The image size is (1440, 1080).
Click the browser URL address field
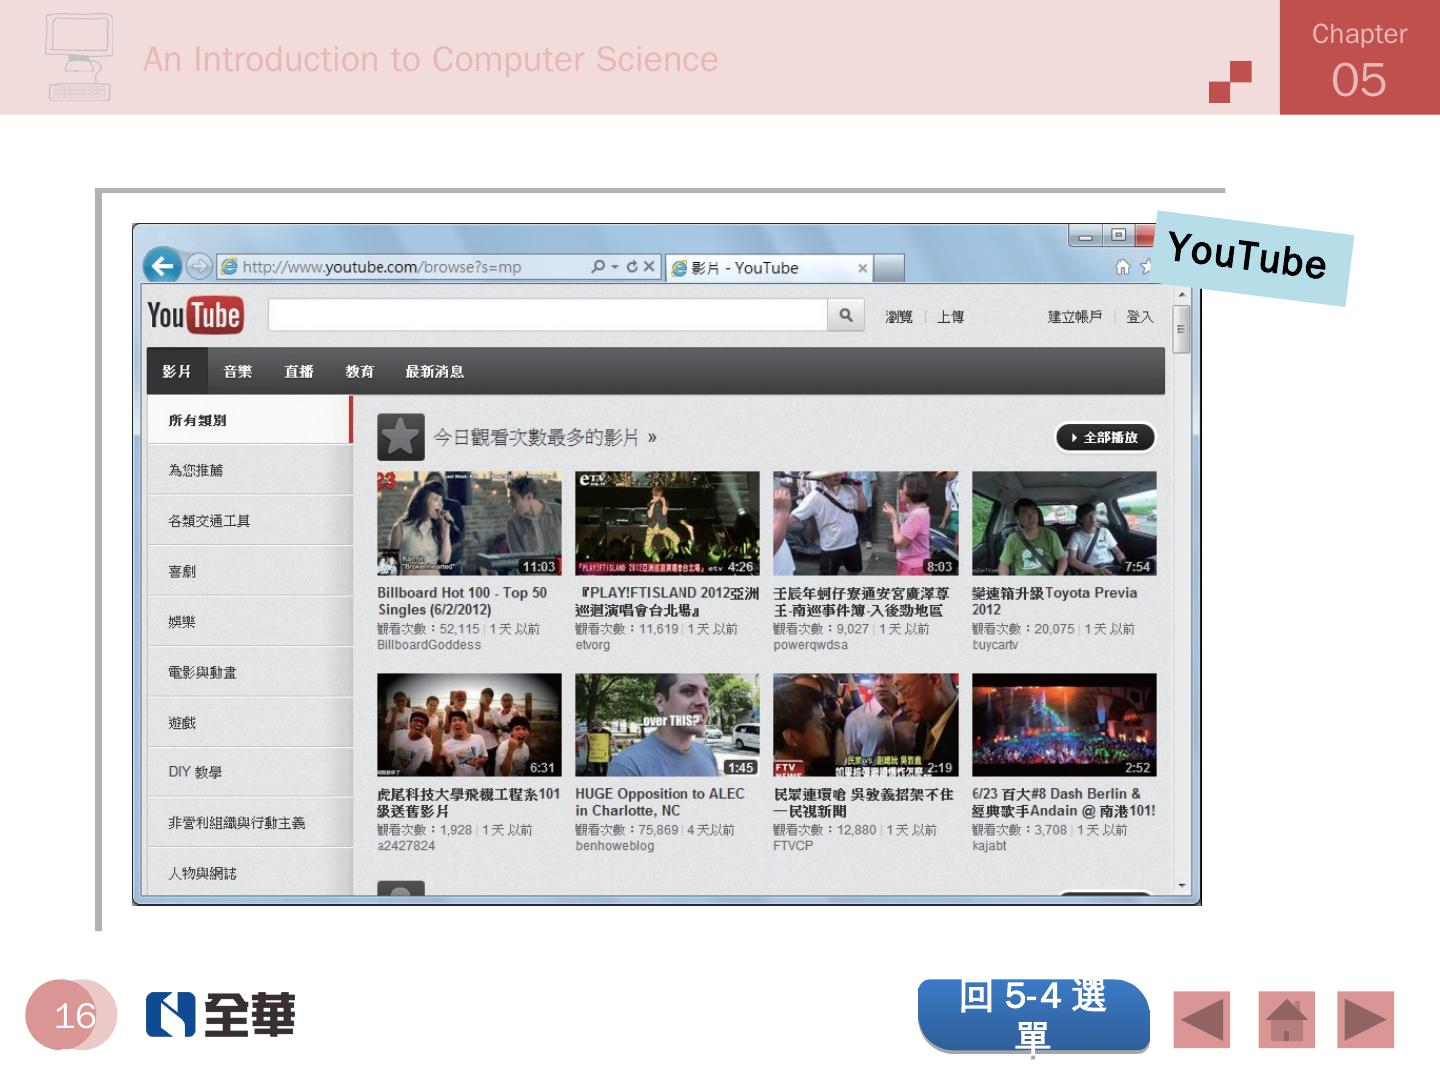coord(403,267)
